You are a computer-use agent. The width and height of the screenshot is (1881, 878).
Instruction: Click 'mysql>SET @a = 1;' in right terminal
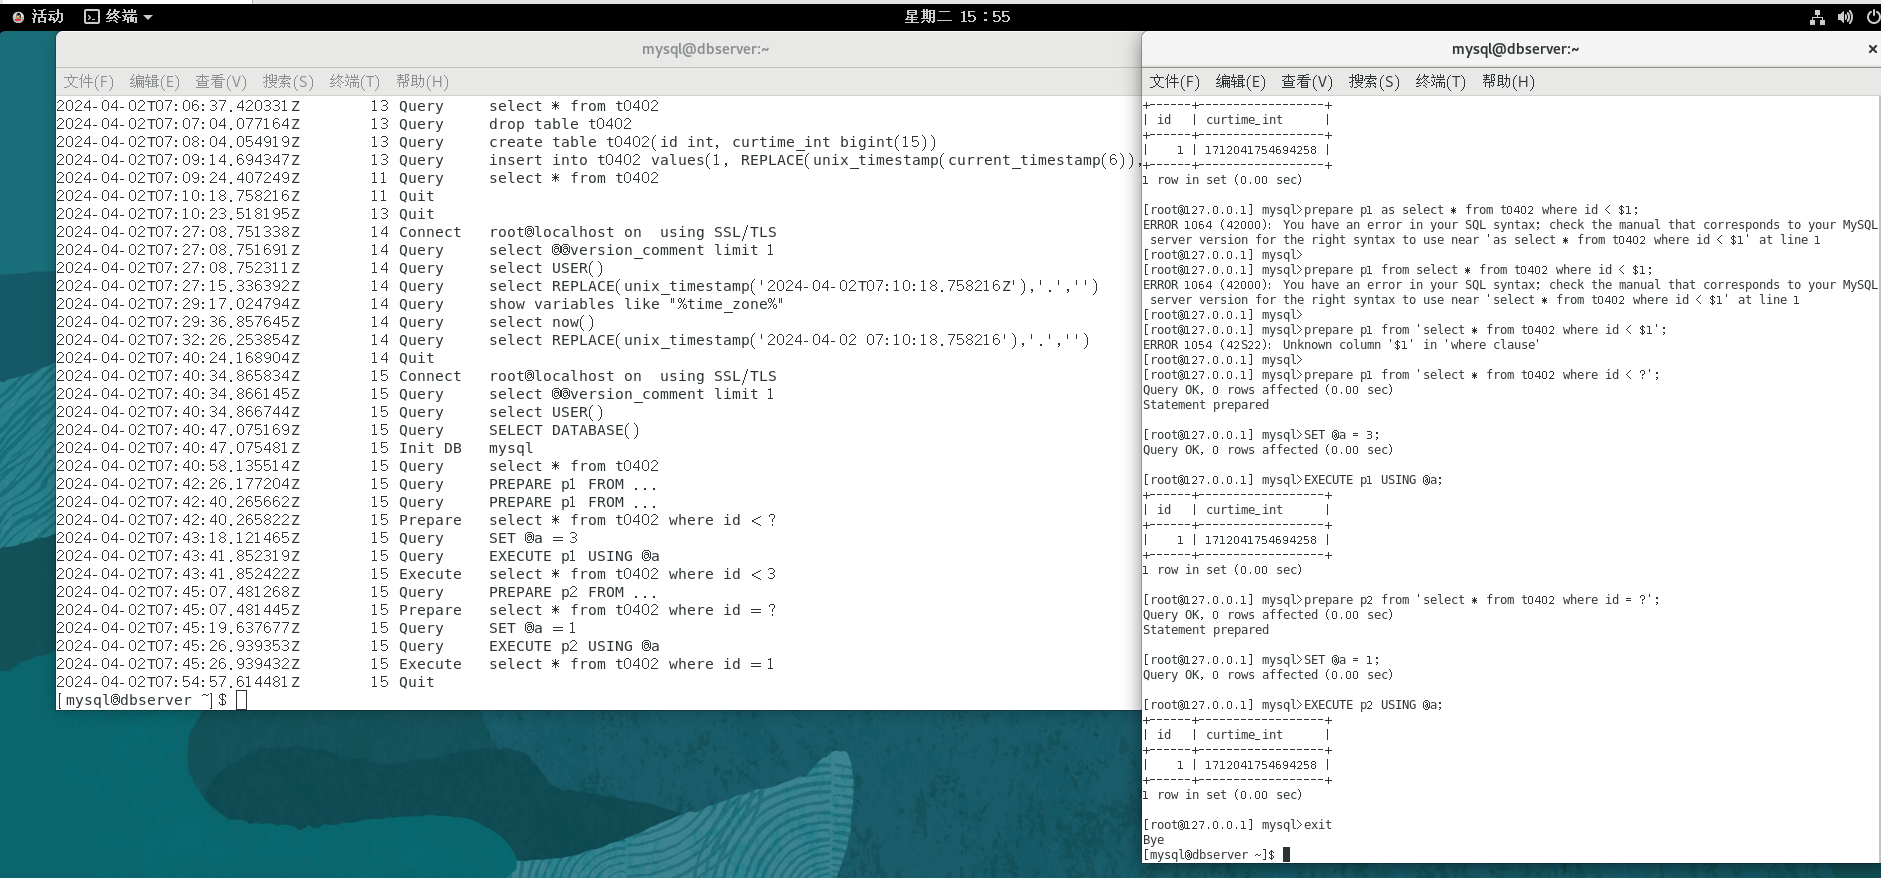1321,660
